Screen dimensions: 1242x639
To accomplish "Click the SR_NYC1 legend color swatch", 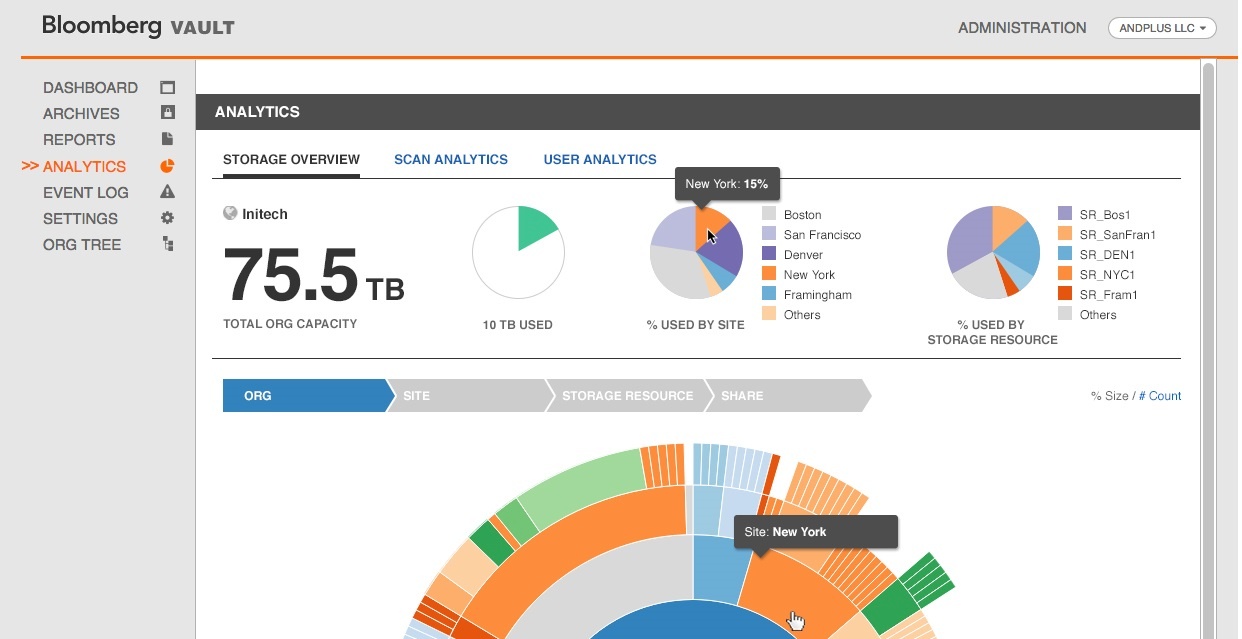I will click(x=1065, y=274).
